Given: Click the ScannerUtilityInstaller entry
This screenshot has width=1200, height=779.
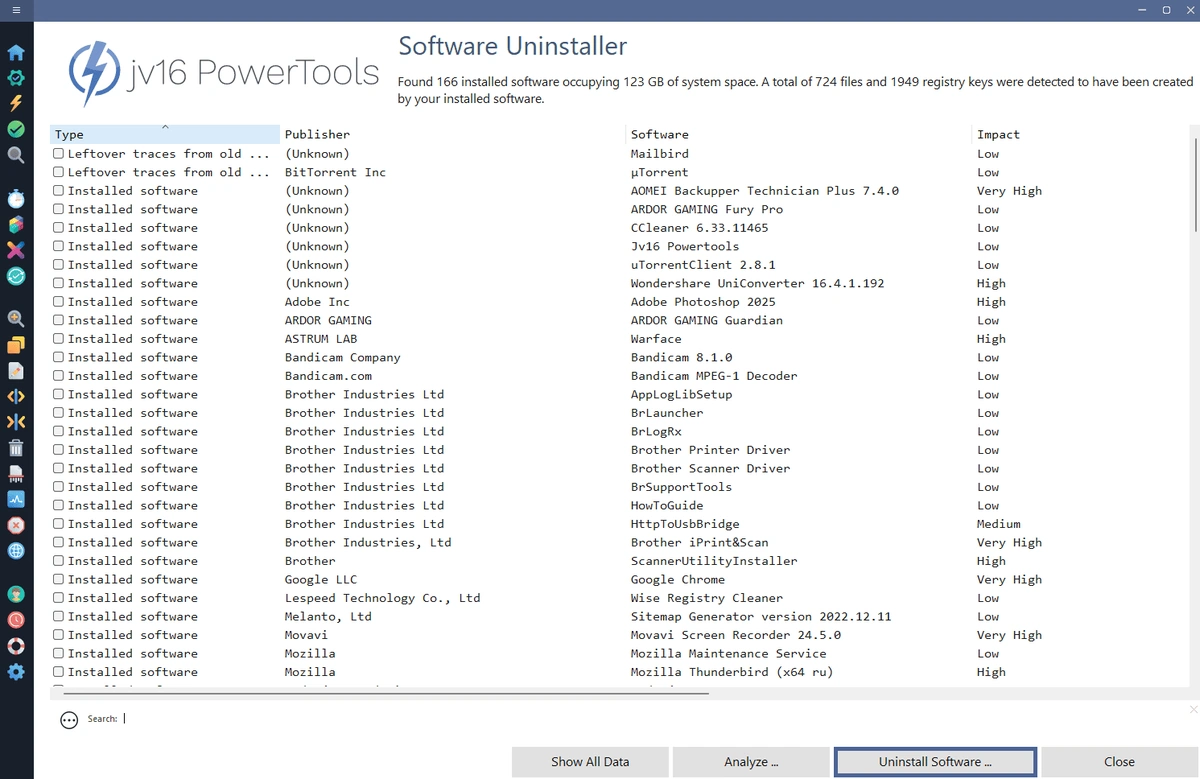Looking at the screenshot, I should point(714,561).
